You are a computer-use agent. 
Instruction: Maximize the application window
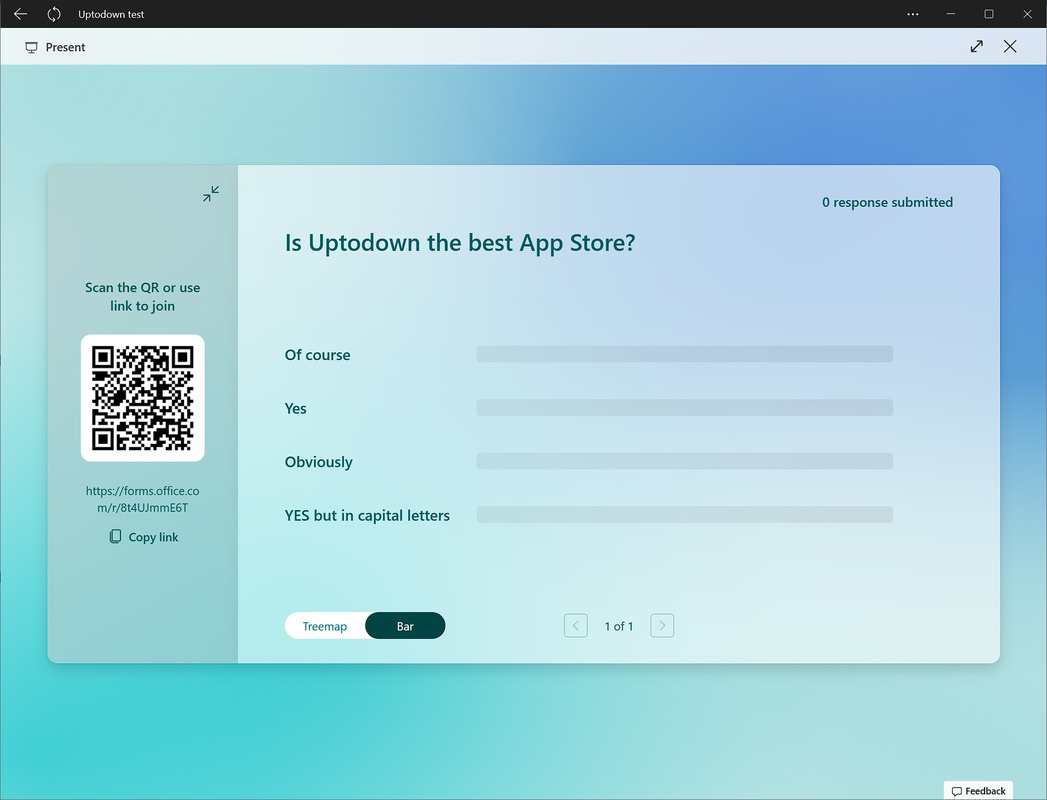989,14
